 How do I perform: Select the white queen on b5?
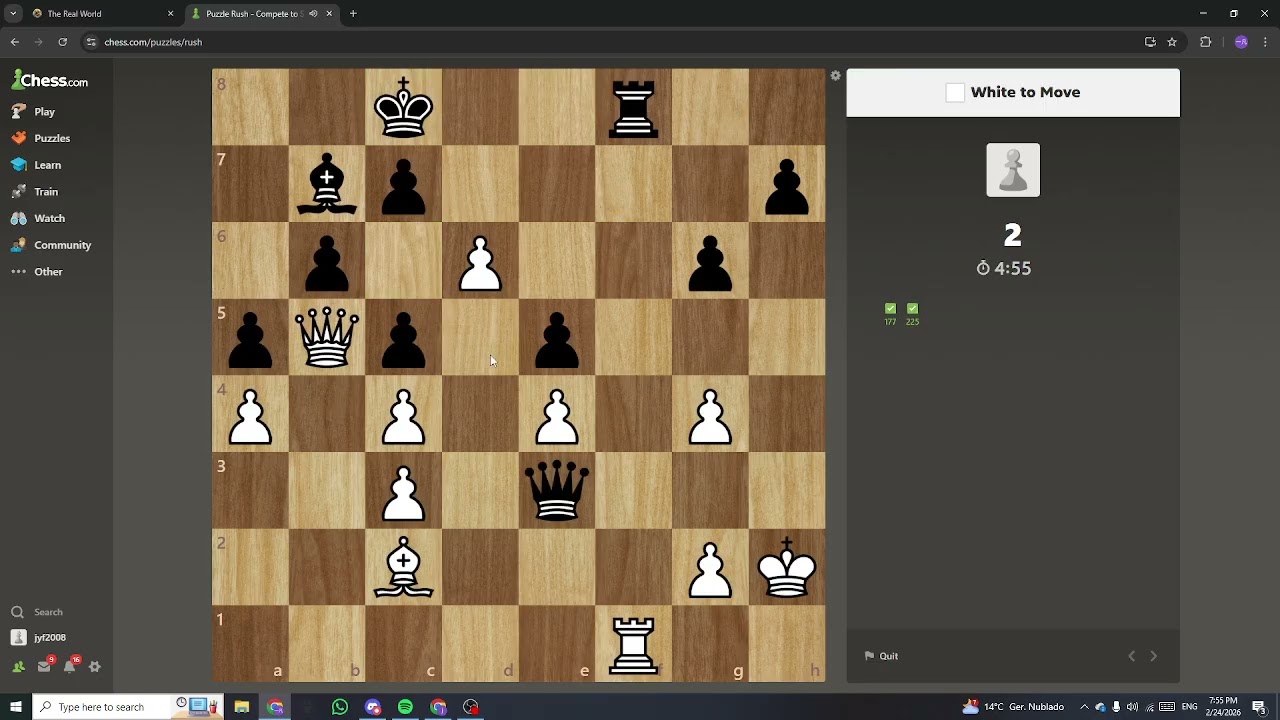[x=327, y=337]
